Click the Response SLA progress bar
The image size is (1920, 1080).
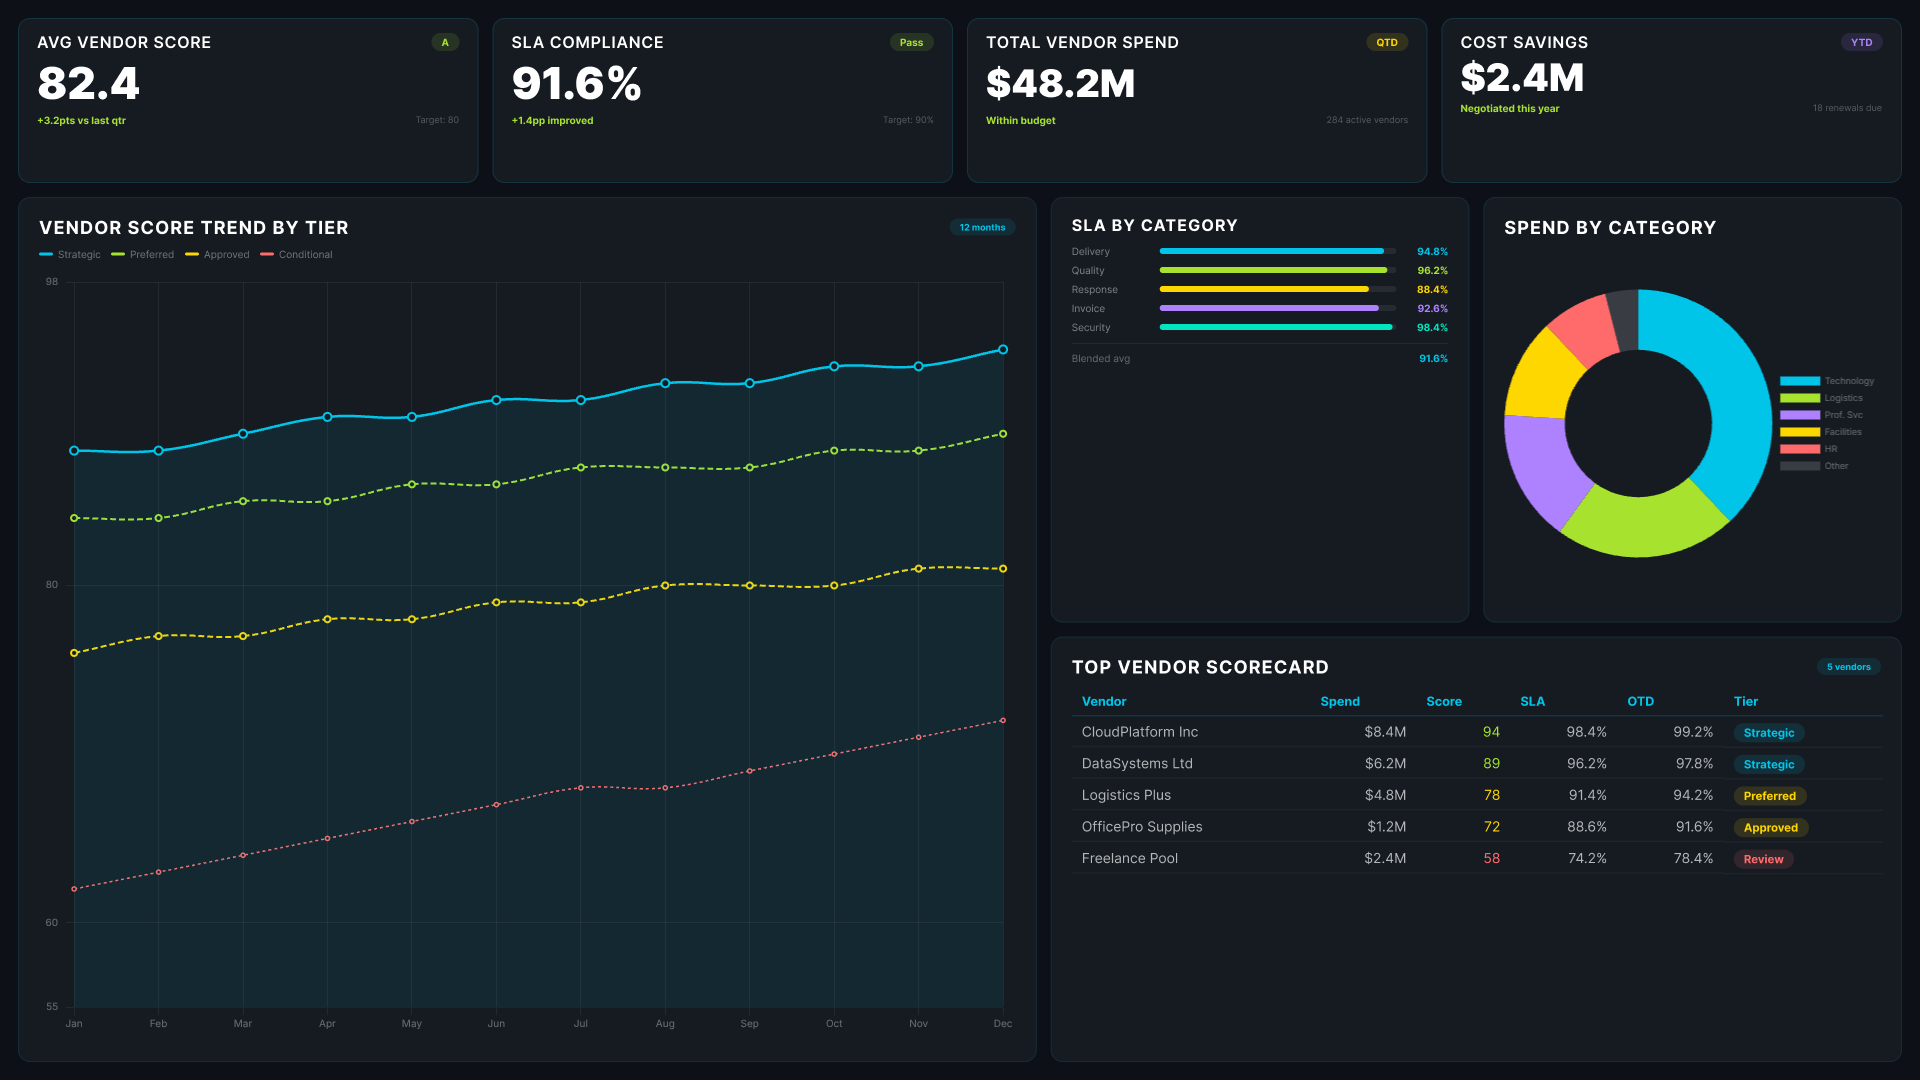coord(1278,289)
